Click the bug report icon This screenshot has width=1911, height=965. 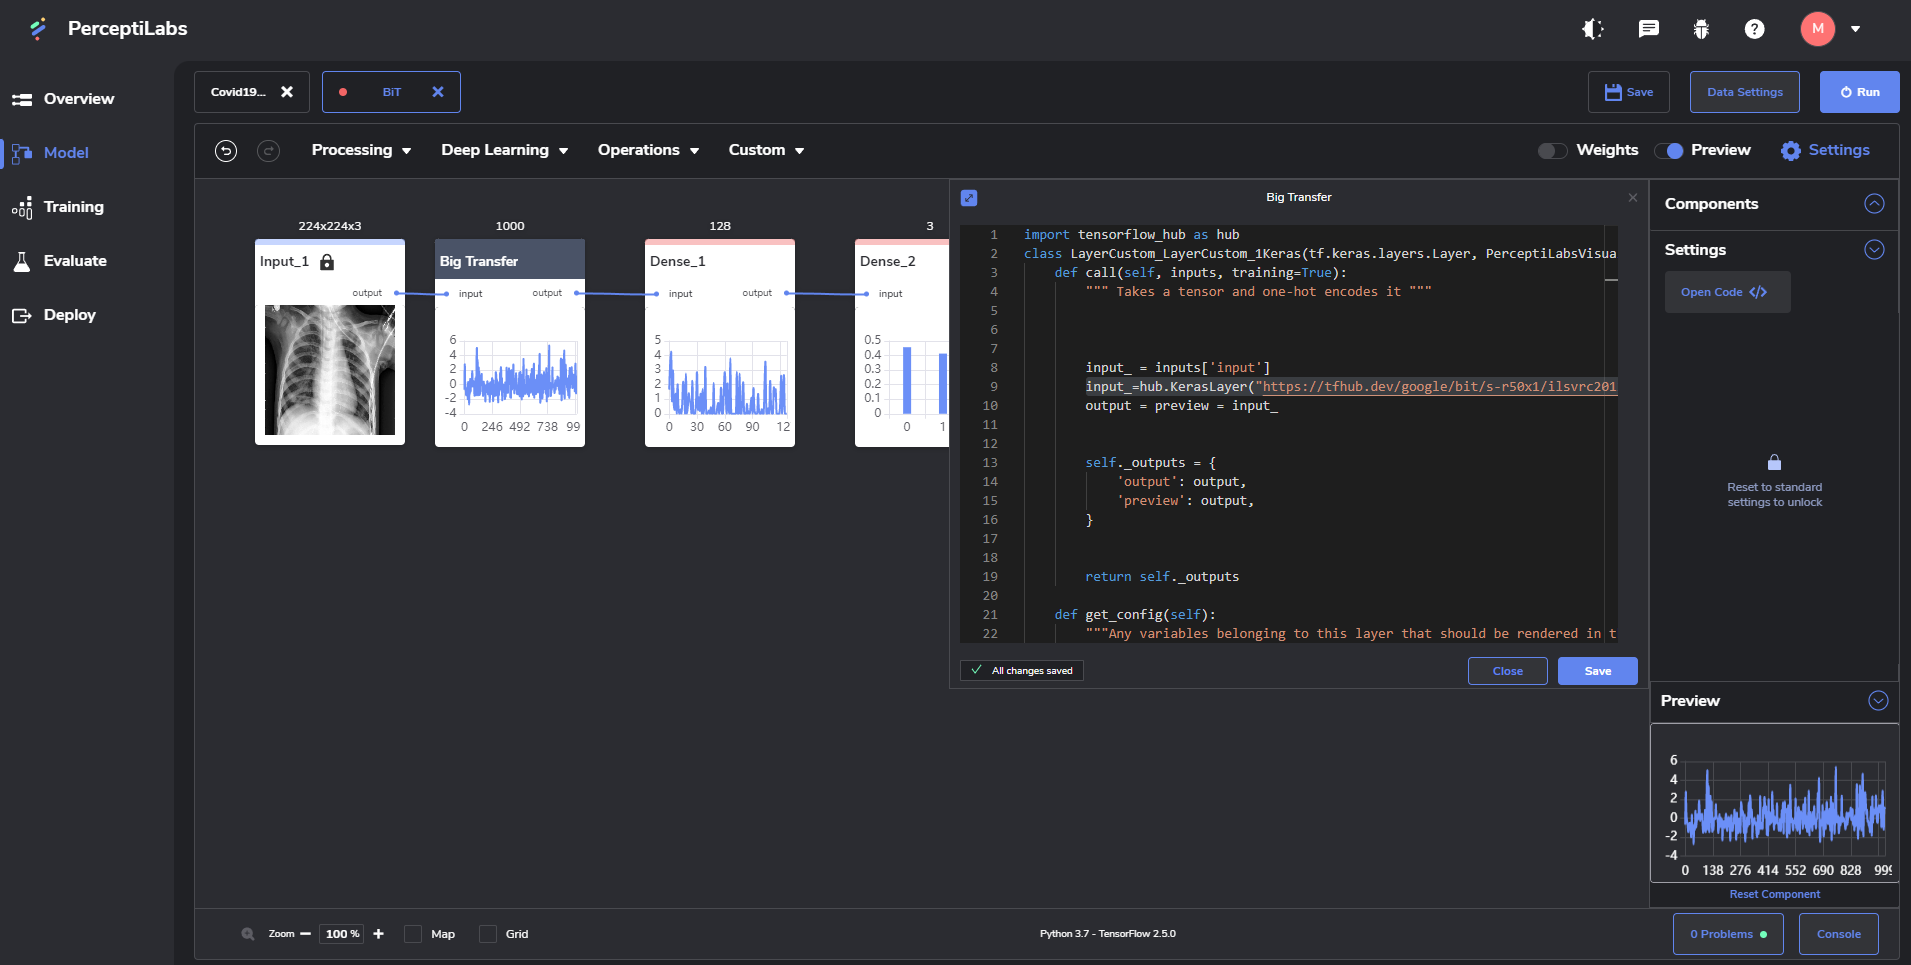[1701, 29]
